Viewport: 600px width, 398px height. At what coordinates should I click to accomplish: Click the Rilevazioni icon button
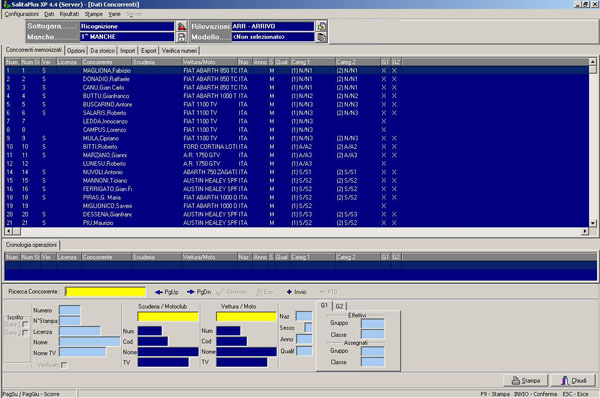tap(321, 26)
